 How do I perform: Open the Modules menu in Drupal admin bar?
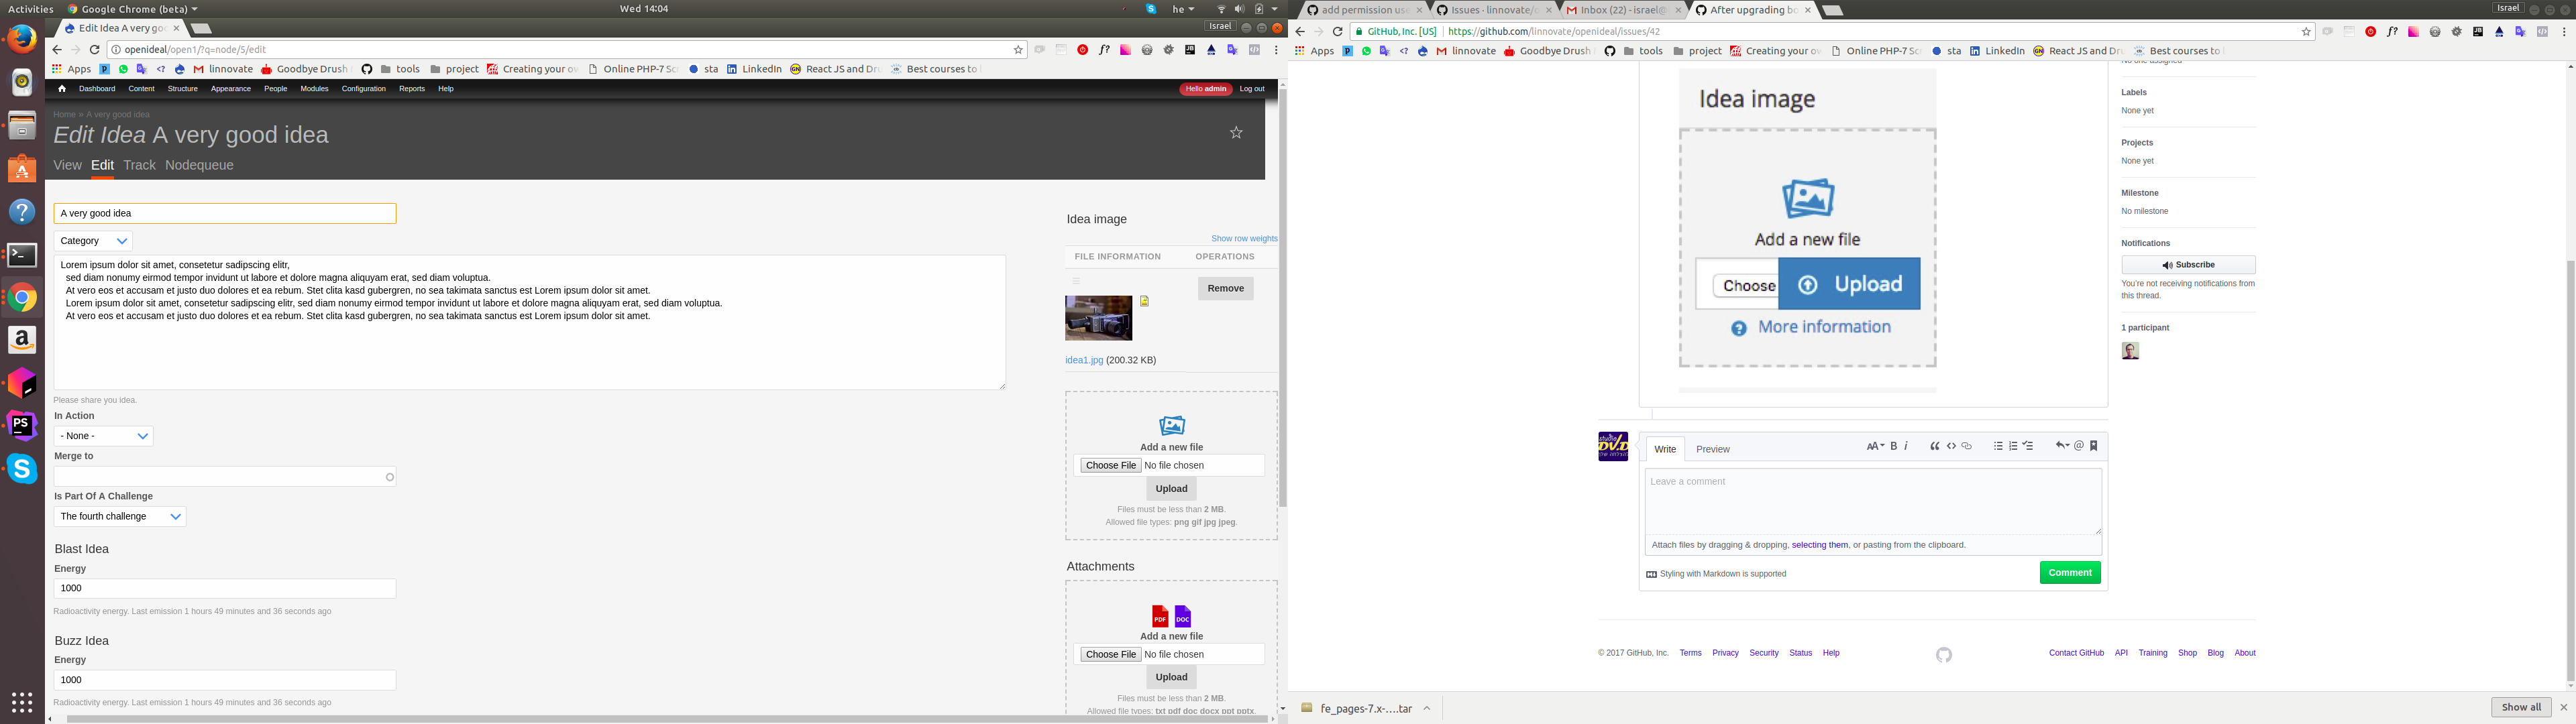pos(314,88)
